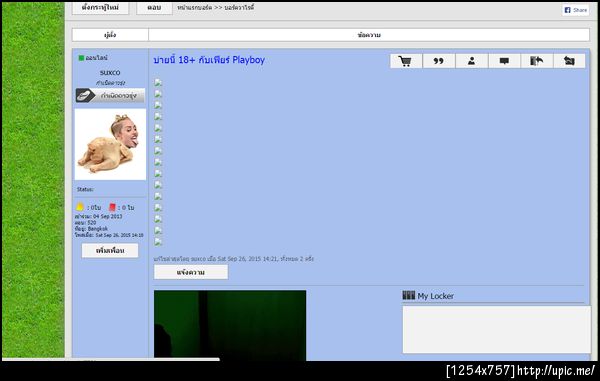Click the My Locker heading text
Image resolution: width=600 pixels, height=381 pixels.
point(435,296)
